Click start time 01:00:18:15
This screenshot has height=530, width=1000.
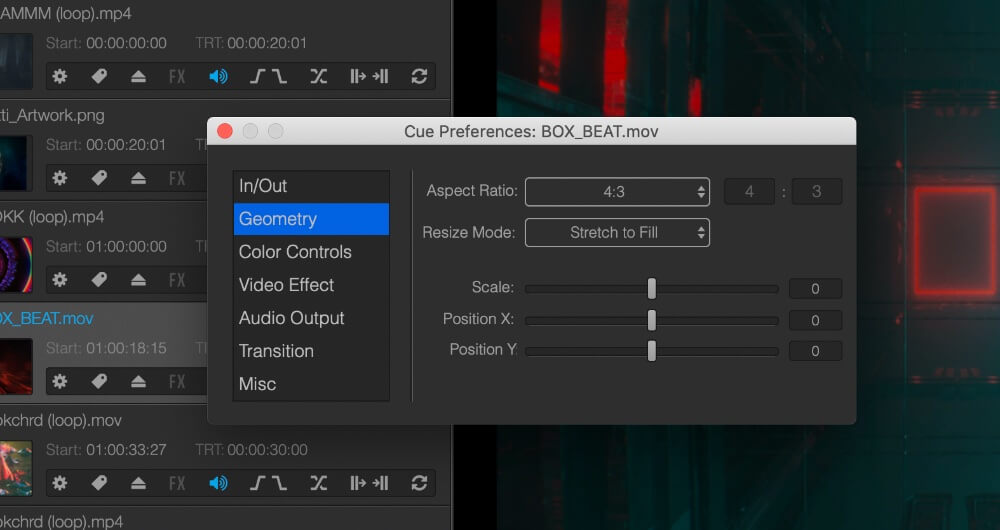(x=126, y=348)
